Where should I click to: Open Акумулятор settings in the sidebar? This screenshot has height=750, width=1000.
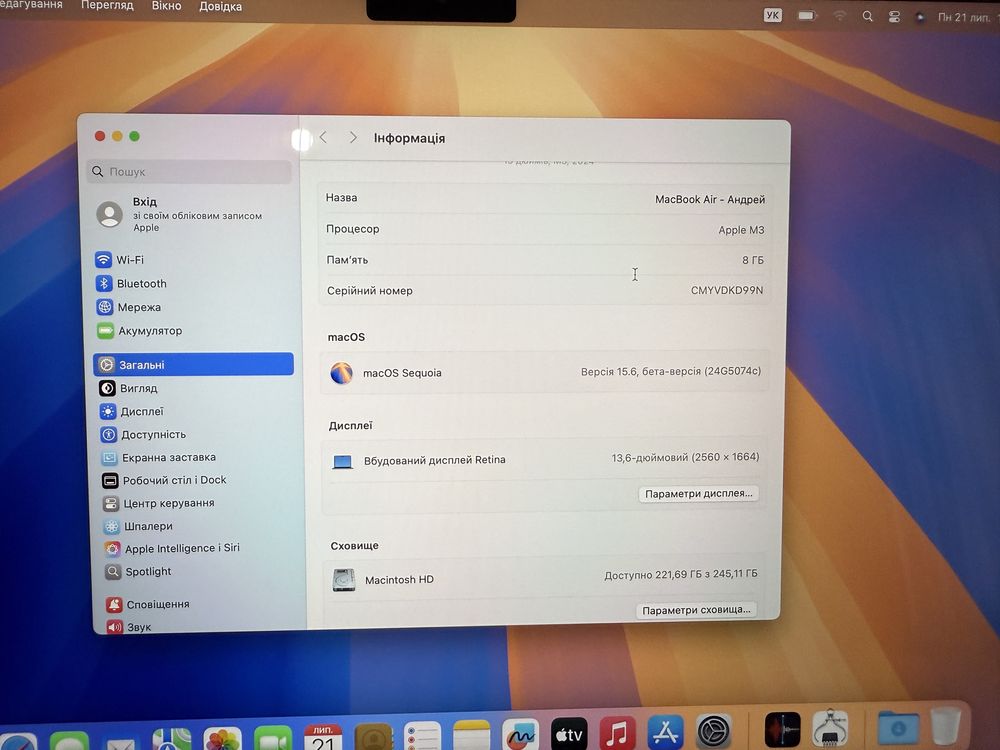coord(140,330)
